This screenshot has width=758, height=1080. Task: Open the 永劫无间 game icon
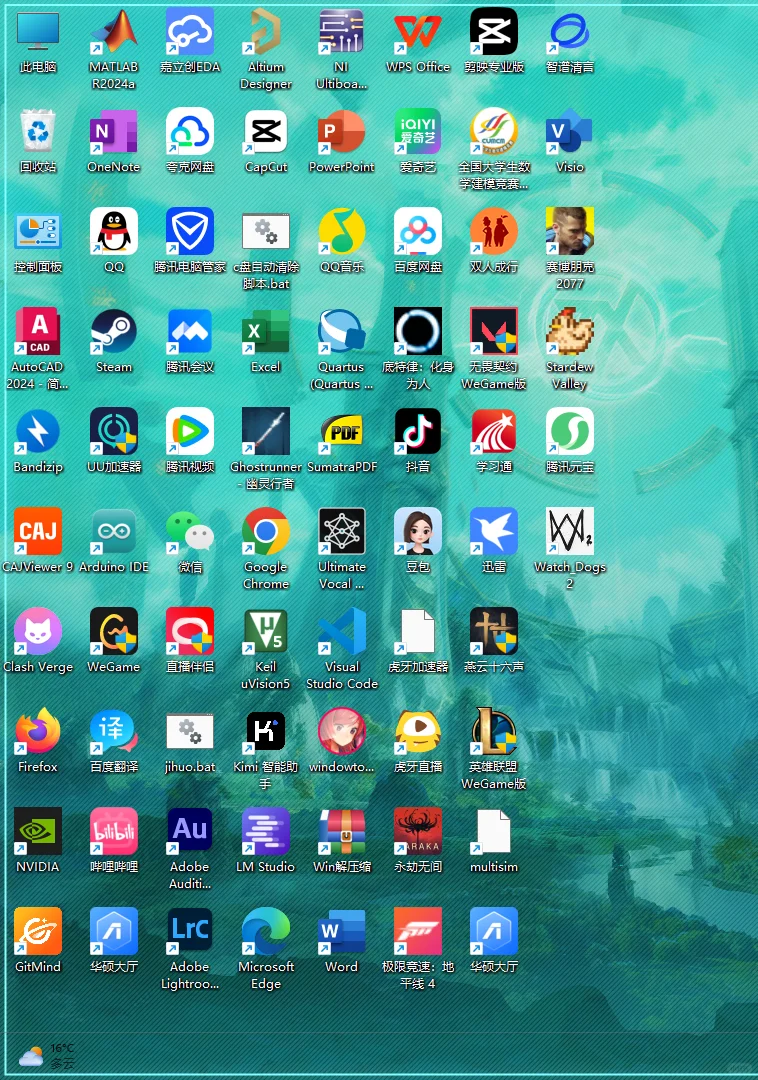tap(418, 831)
